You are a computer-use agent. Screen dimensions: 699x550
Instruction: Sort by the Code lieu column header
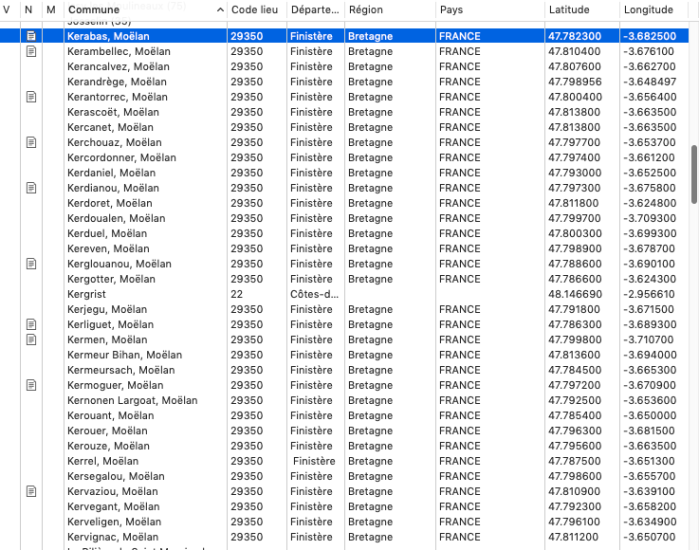(x=255, y=10)
